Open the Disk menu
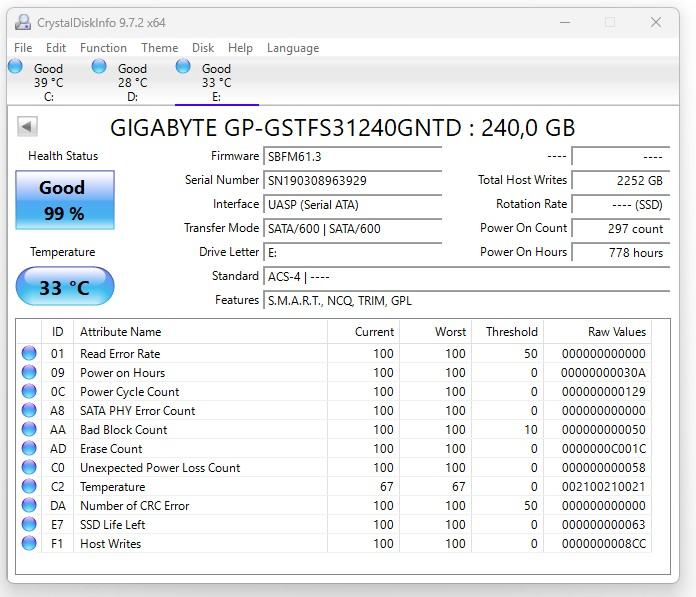This screenshot has width=696, height=597. pyautogui.click(x=203, y=47)
